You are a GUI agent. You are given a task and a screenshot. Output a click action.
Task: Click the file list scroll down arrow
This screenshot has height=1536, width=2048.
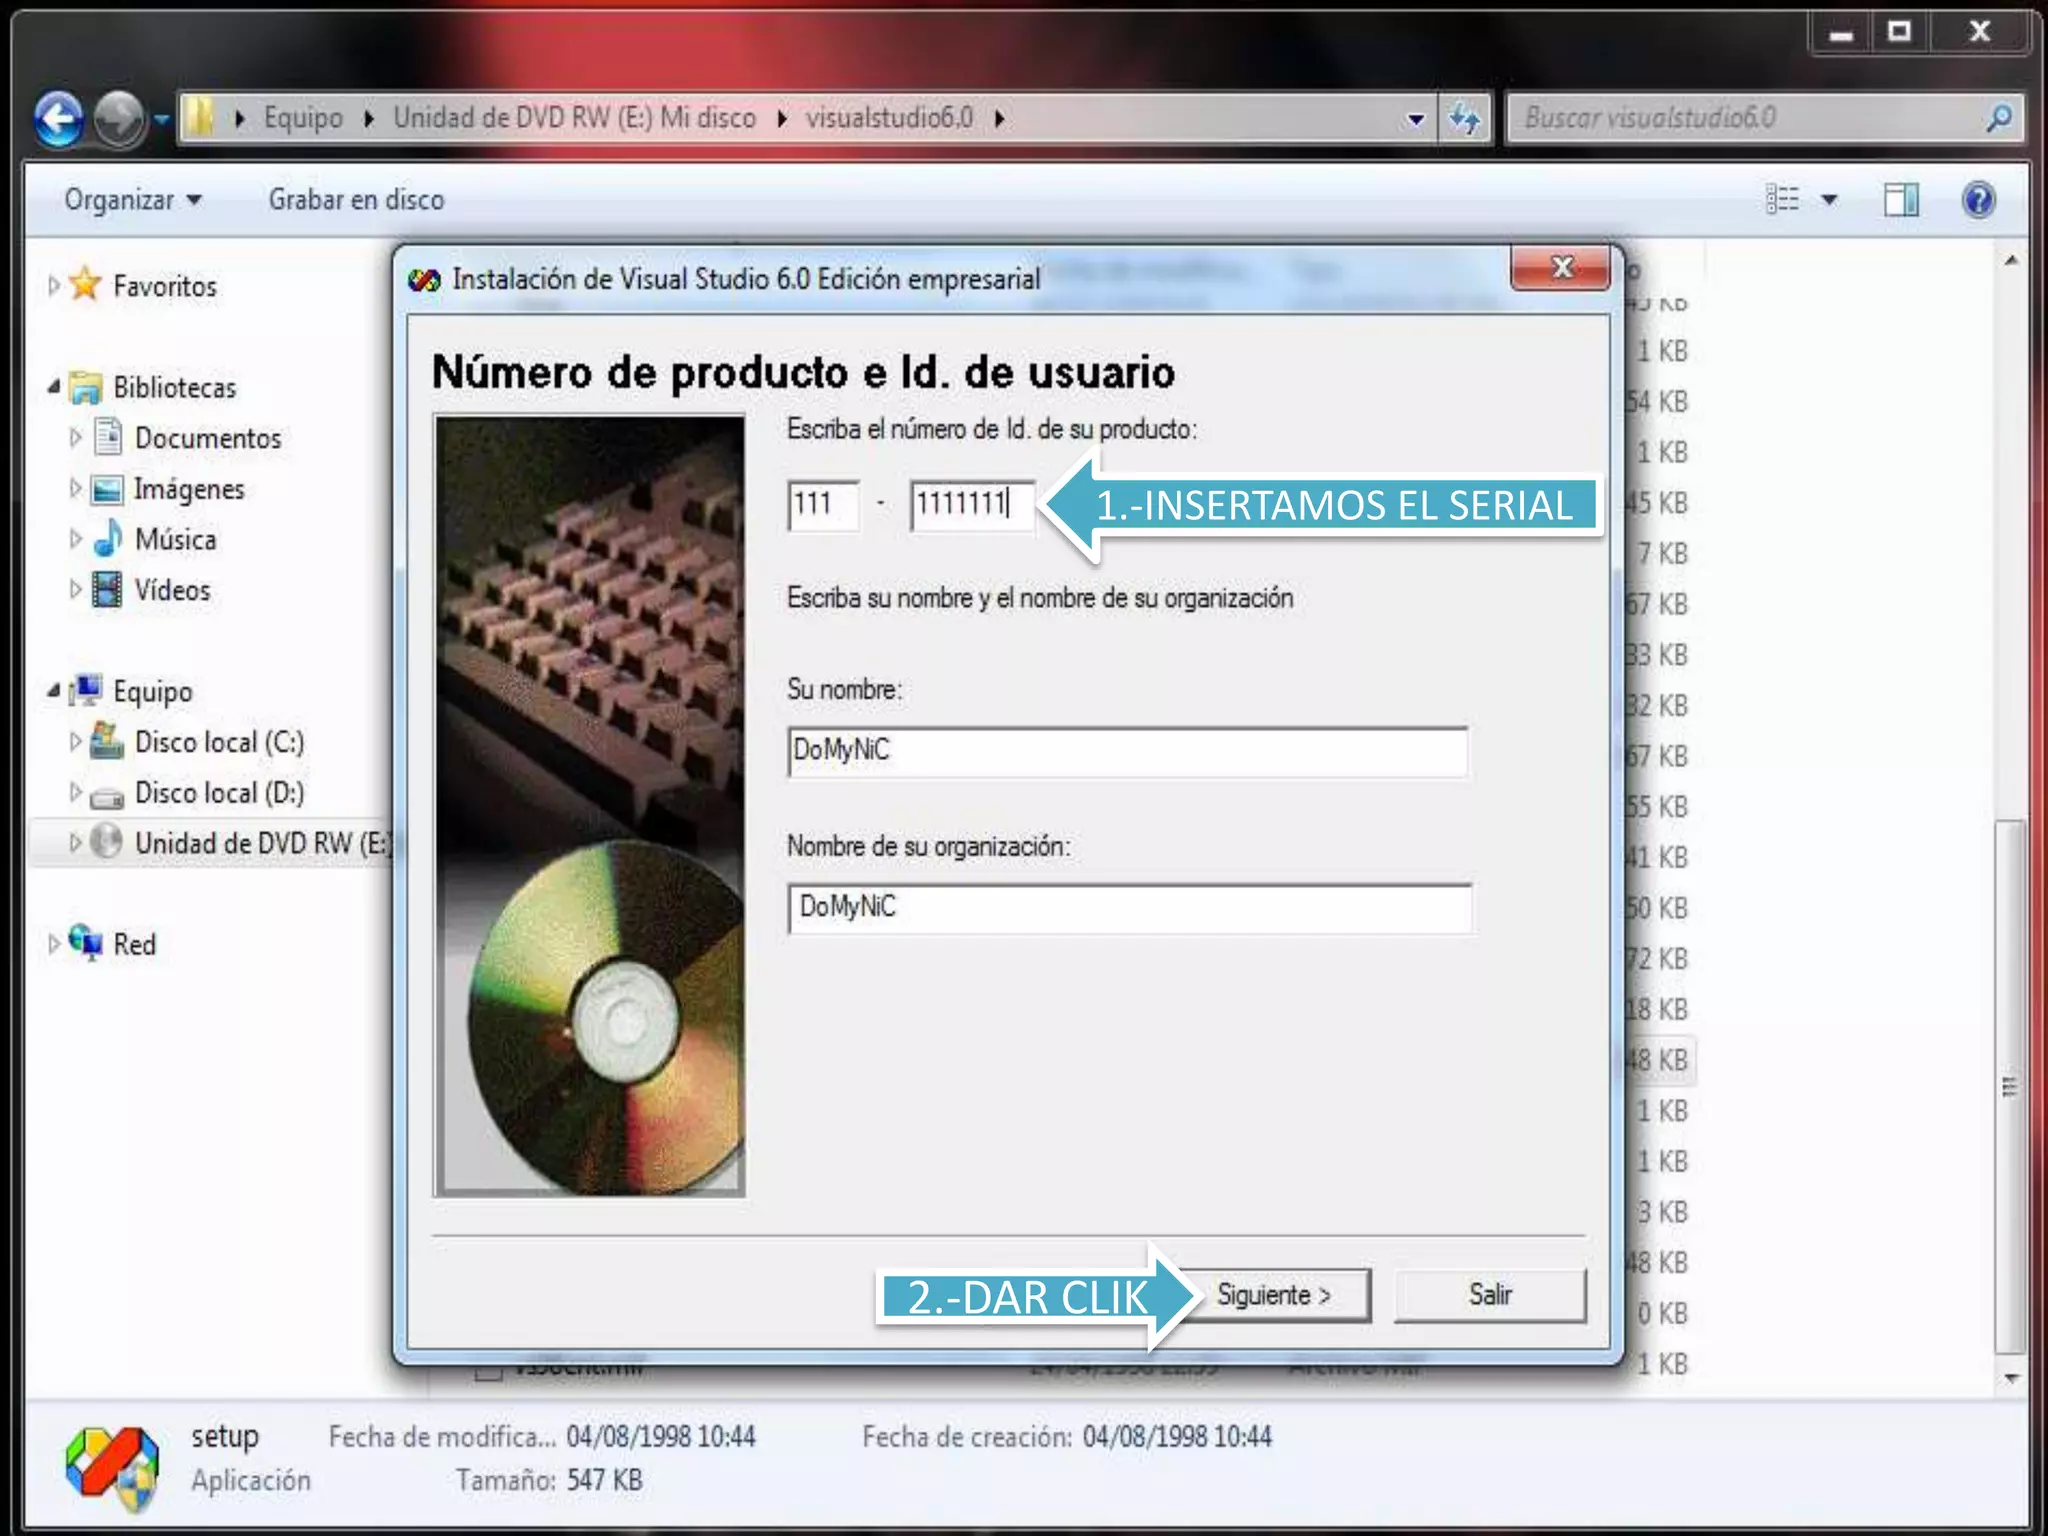coord(2010,1379)
